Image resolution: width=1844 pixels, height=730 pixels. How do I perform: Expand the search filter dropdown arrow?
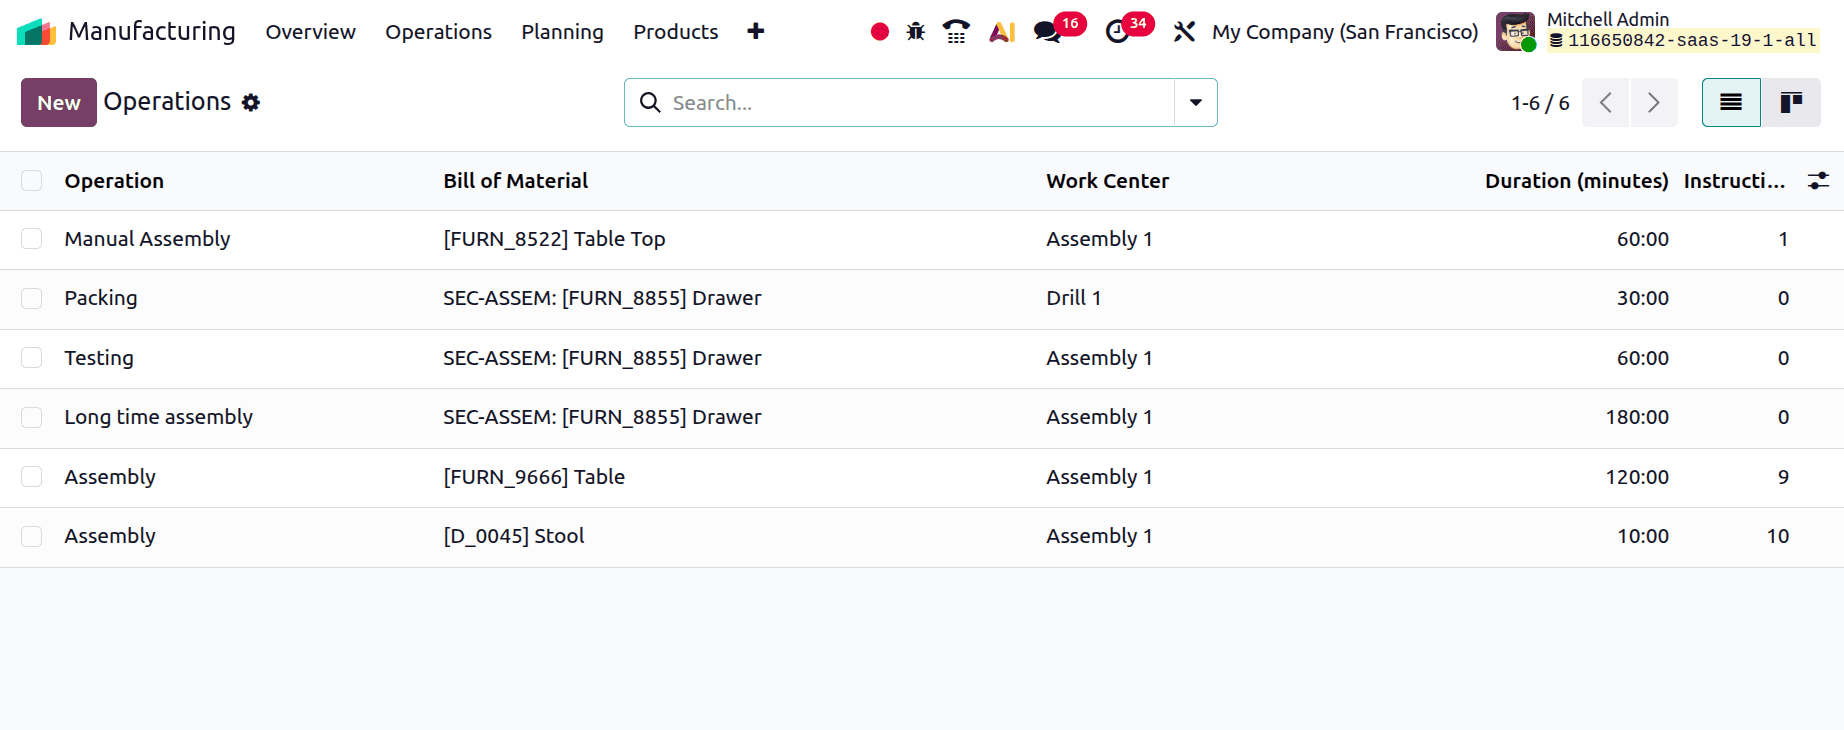pyautogui.click(x=1196, y=102)
